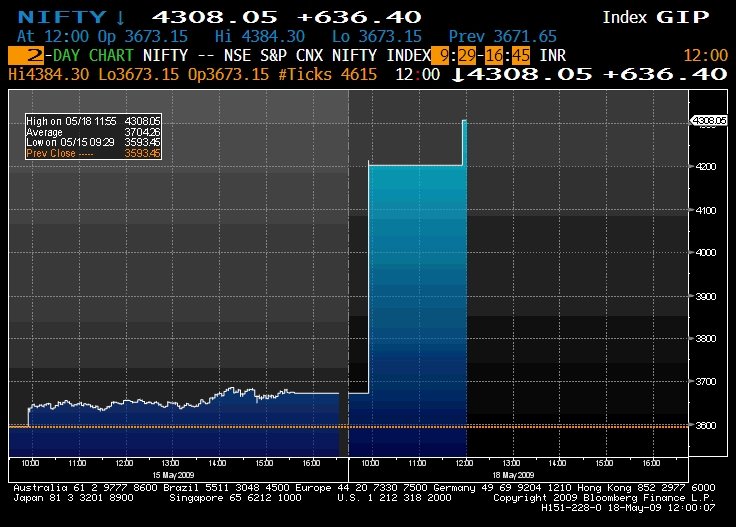This screenshot has height=527, width=736.
Task: Select the start hour field 9
Action: [440, 55]
